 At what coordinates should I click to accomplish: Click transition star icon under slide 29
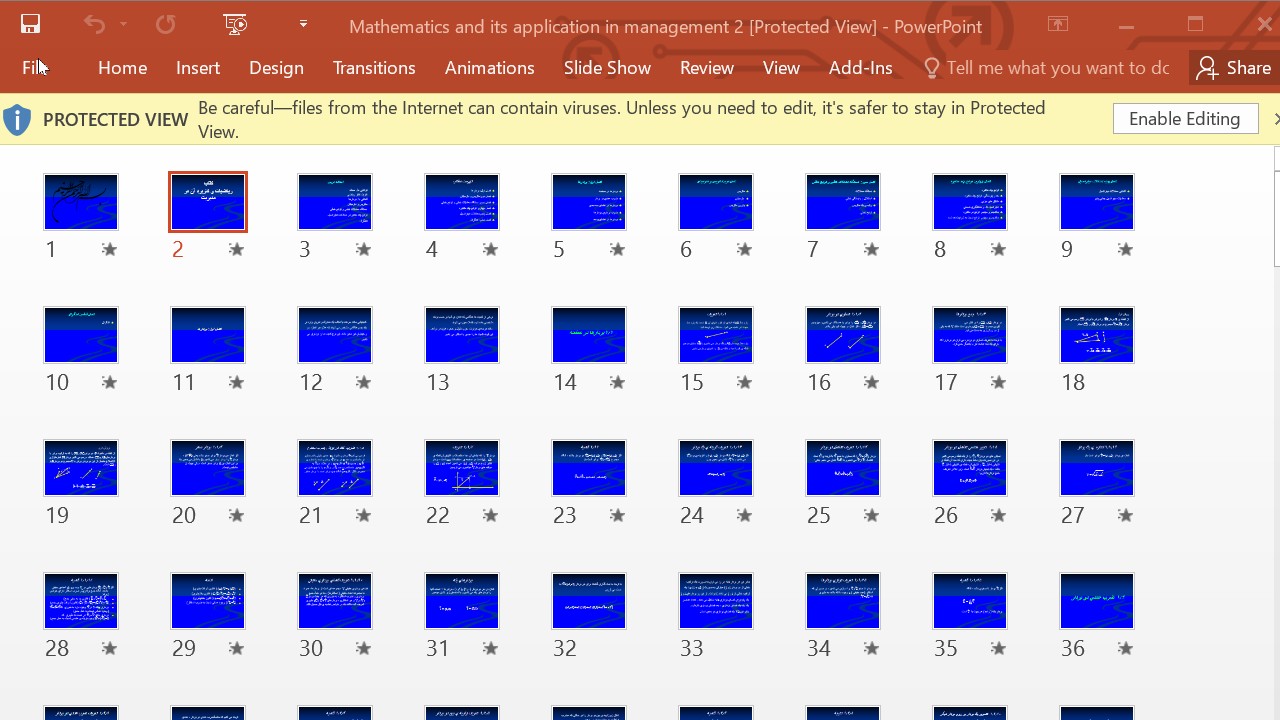click(x=236, y=648)
